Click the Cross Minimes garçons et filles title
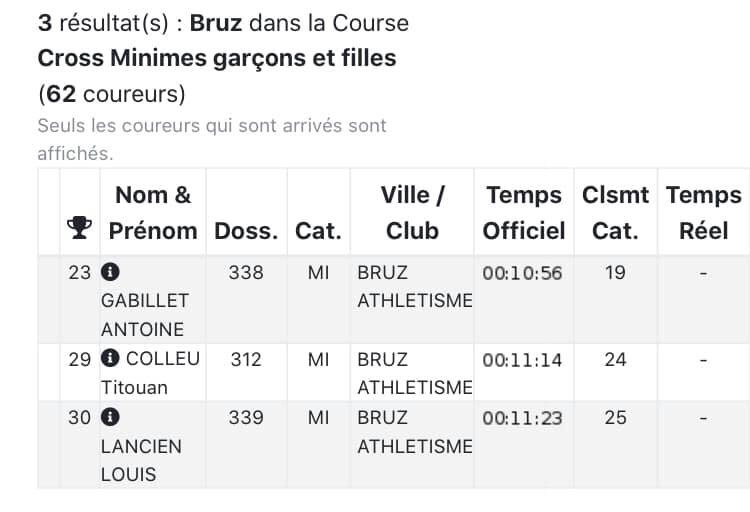750x512 pixels. [x=217, y=58]
